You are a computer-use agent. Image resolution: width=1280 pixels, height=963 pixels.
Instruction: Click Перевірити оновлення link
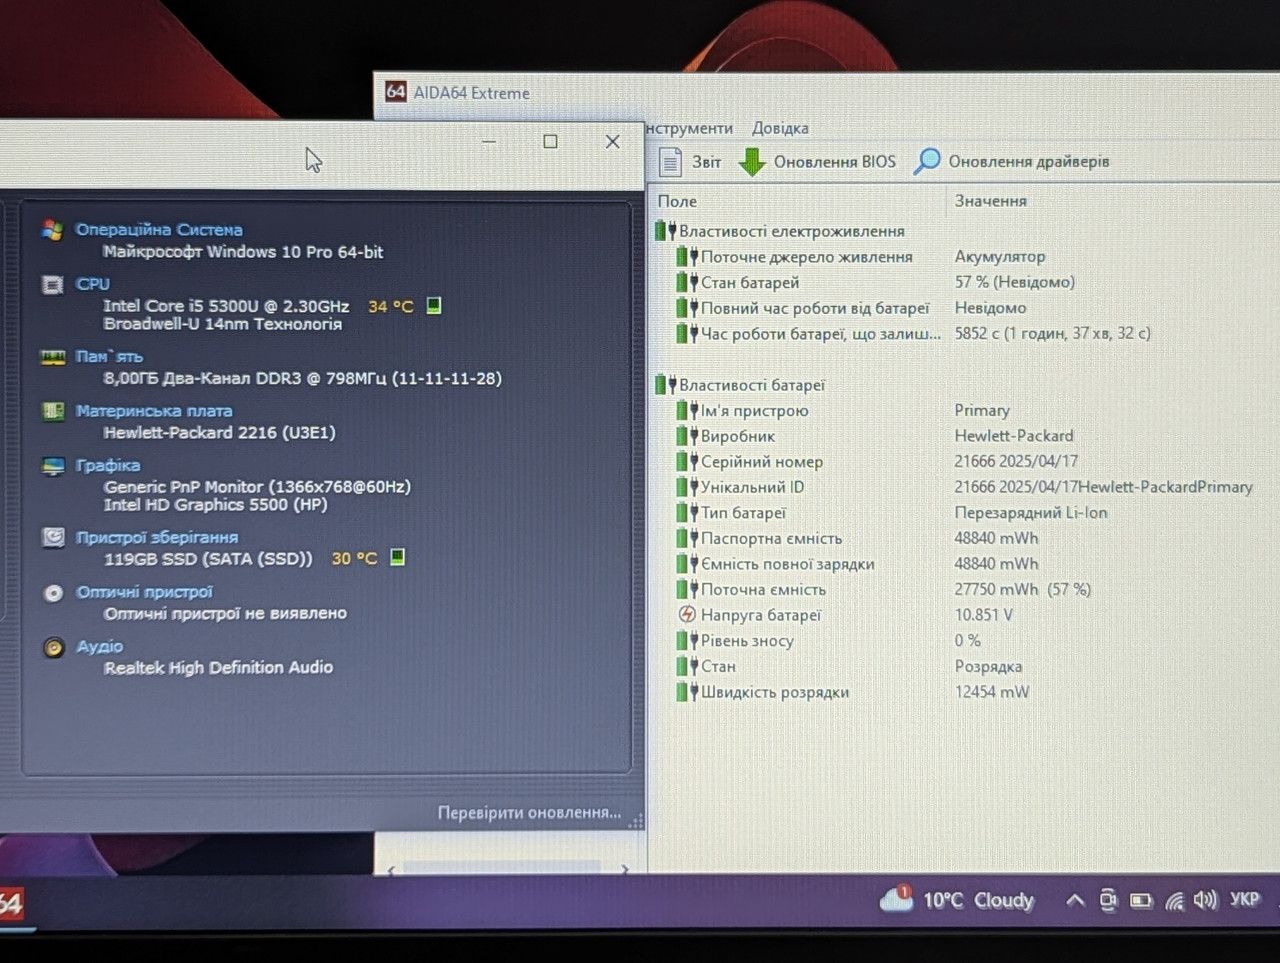click(x=529, y=812)
